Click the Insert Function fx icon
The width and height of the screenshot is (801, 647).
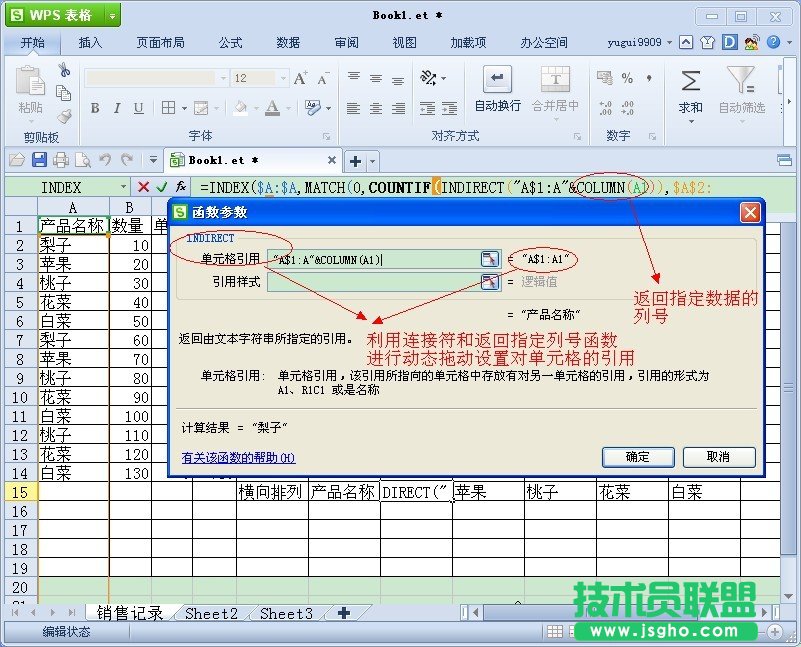(x=180, y=187)
